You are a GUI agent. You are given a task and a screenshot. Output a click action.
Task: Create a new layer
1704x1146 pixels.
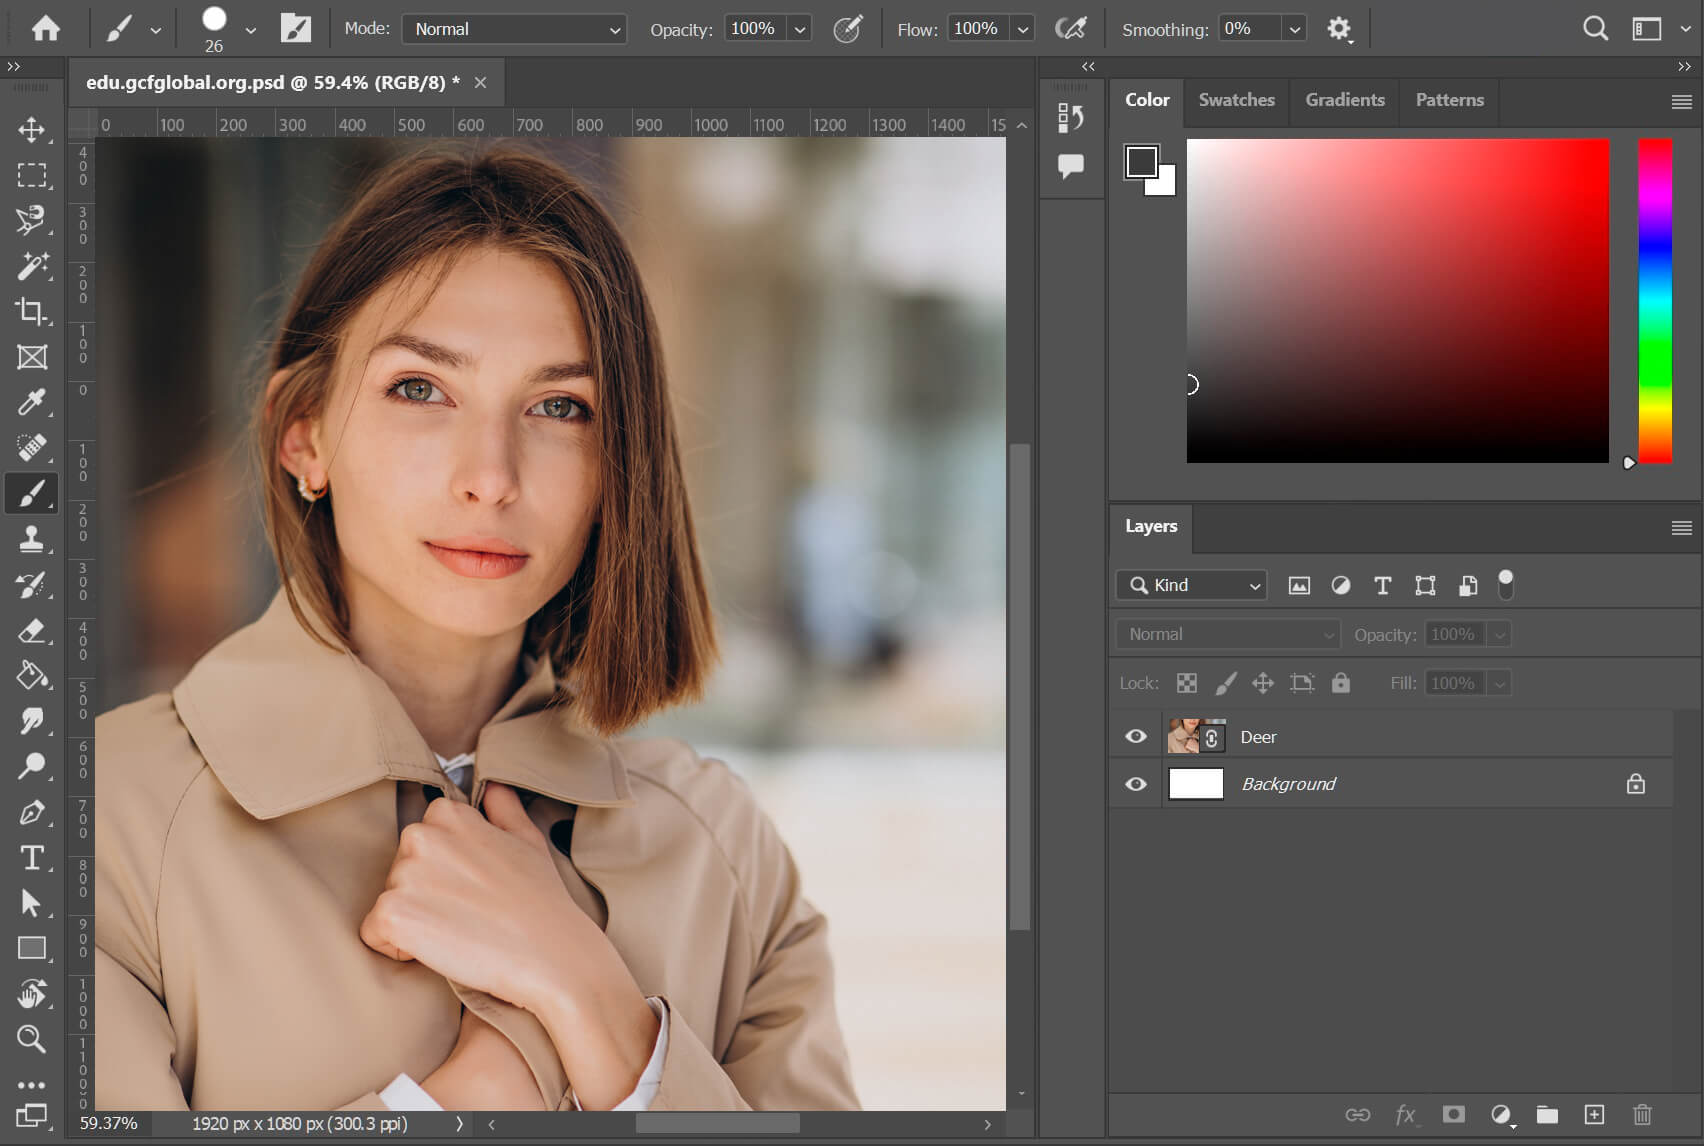(1595, 1114)
